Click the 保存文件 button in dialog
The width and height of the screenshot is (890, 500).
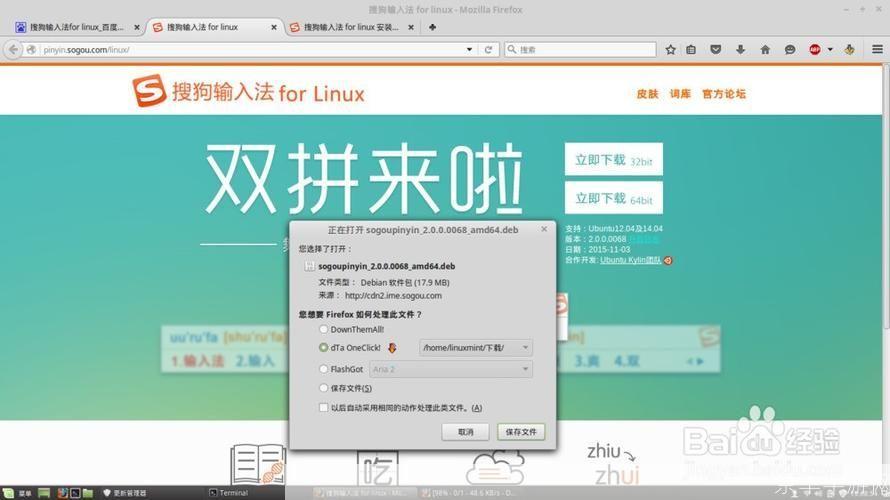[521, 432]
